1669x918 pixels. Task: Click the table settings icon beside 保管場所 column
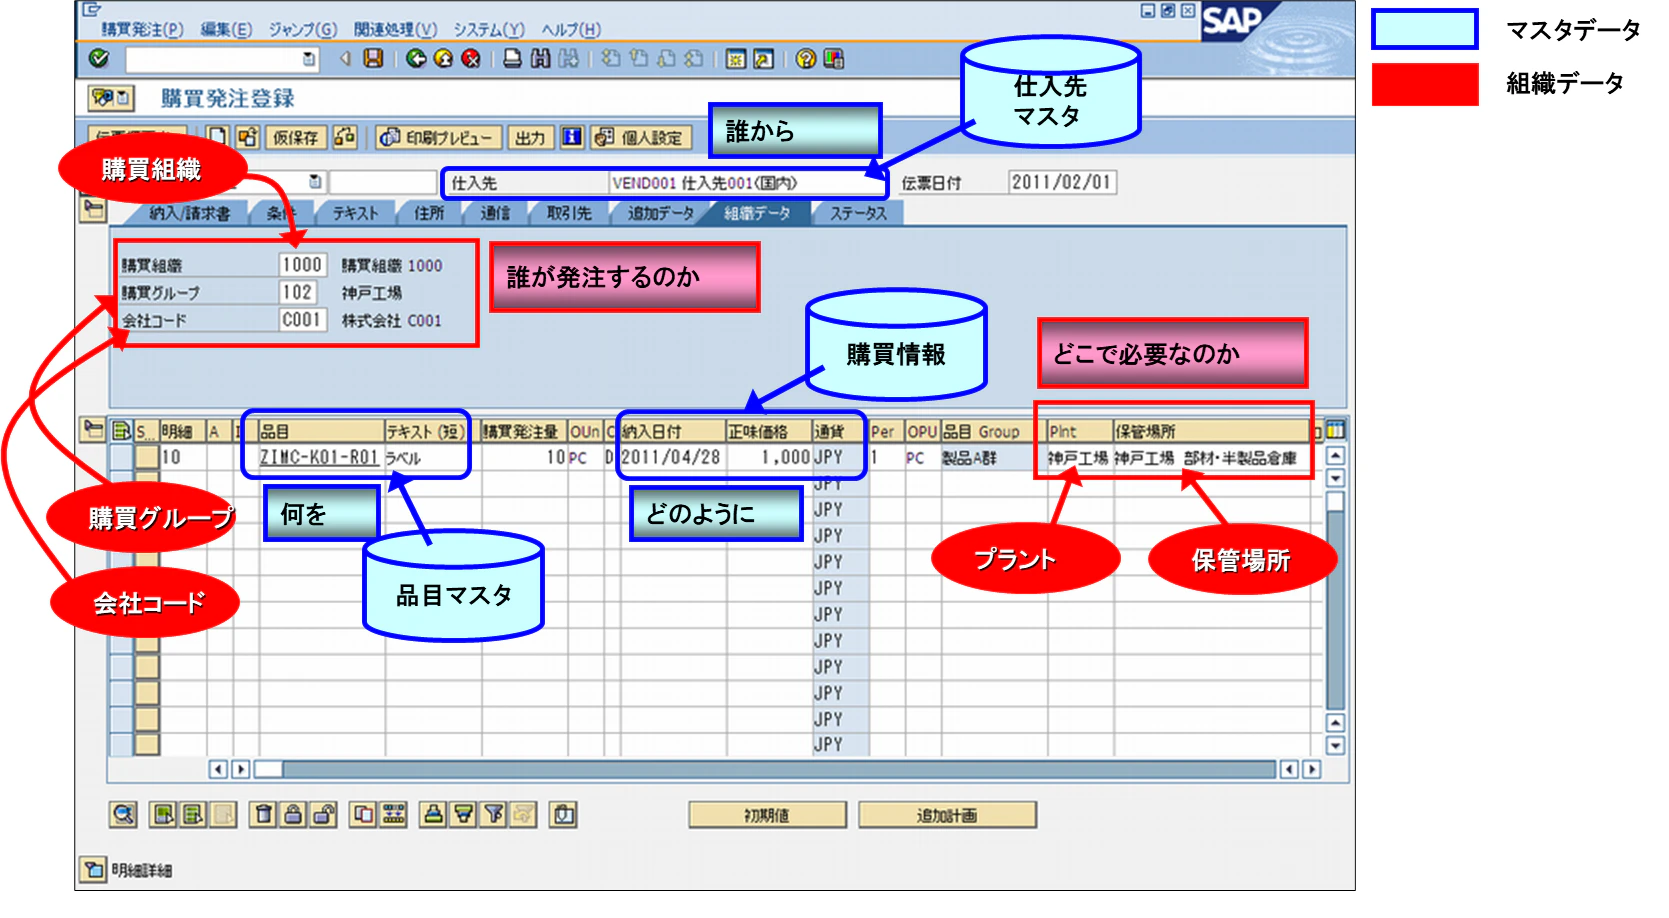tap(1335, 430)
